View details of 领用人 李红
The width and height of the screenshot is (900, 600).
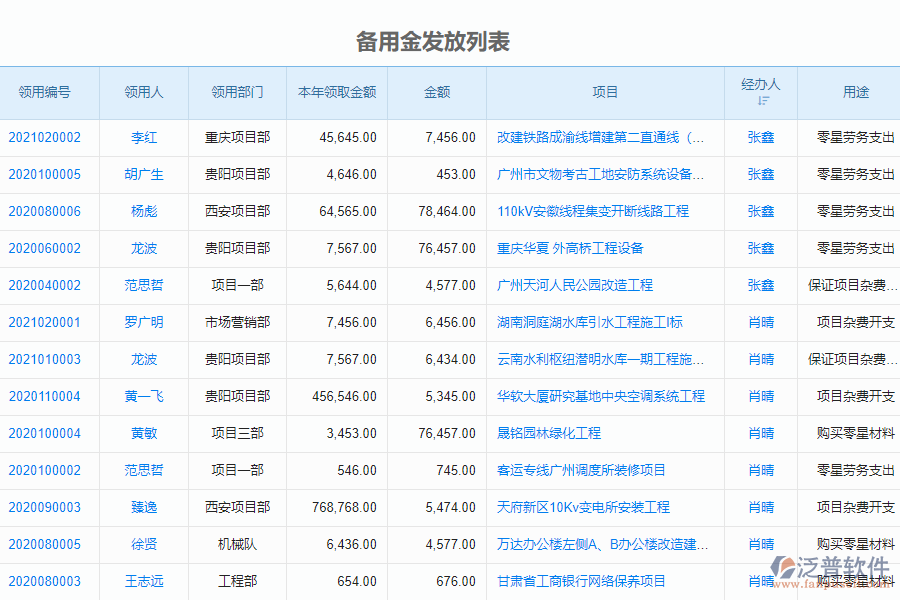pyautogui.click(x=144, y=138)
